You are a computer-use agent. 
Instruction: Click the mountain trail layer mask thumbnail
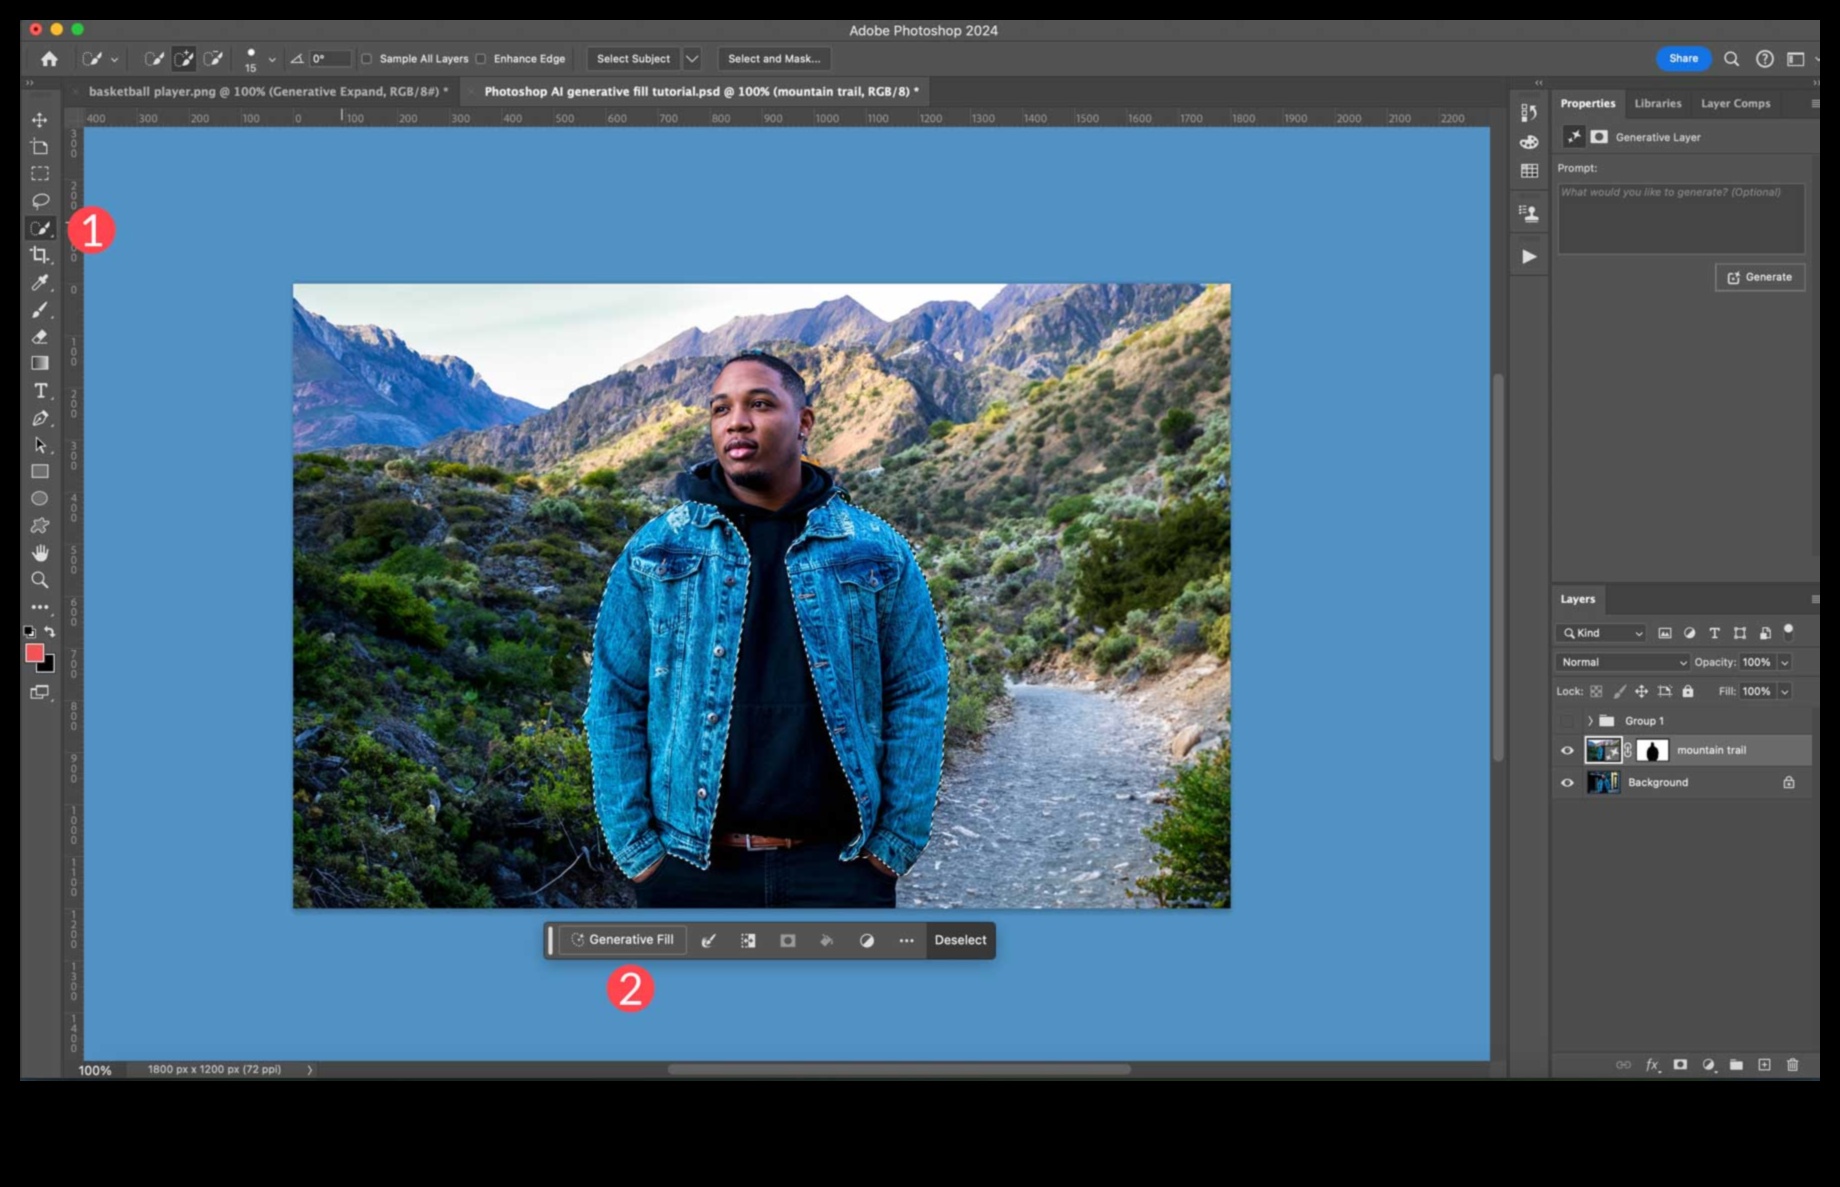pyautogui.click(x=1655, y=750)
